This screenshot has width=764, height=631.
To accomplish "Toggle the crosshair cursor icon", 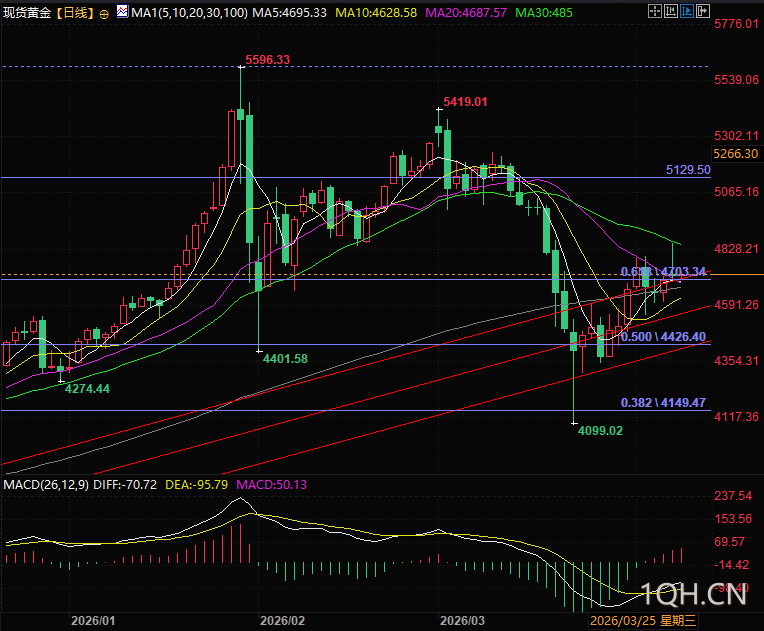I will pos(655,11).
